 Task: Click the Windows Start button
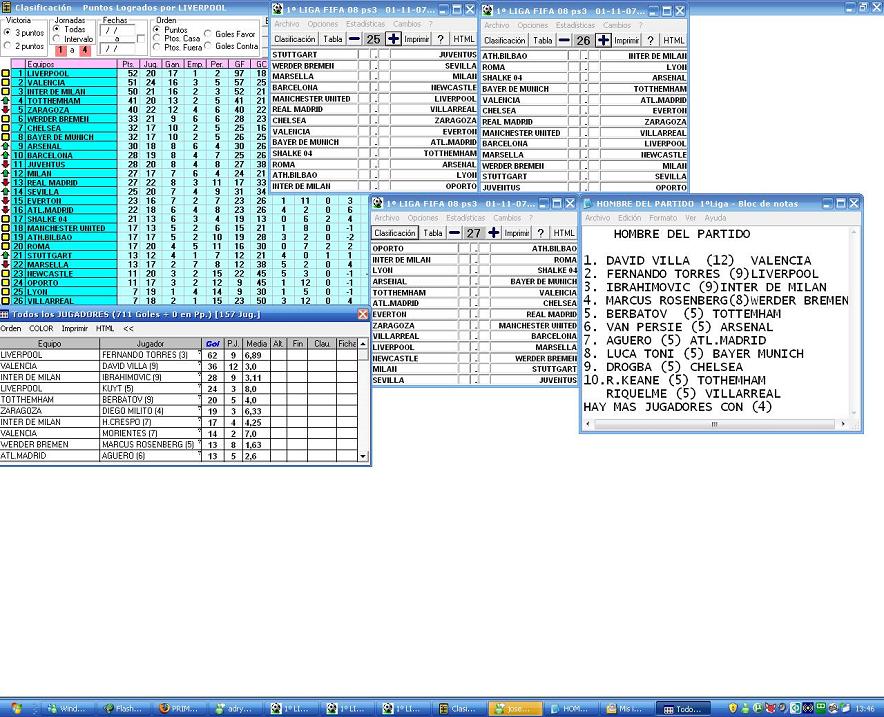16,708
